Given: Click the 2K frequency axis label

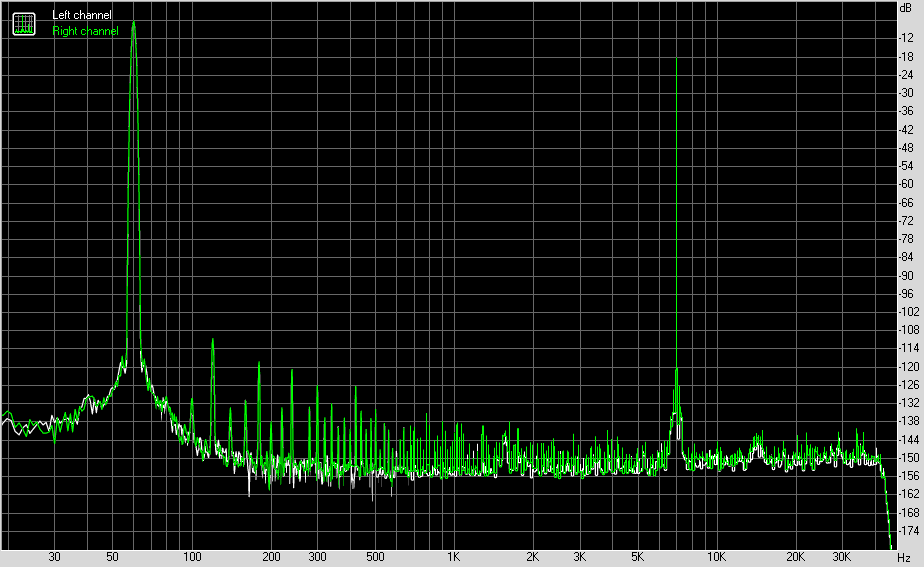Looking at the screenshot, I should (532, 557).
